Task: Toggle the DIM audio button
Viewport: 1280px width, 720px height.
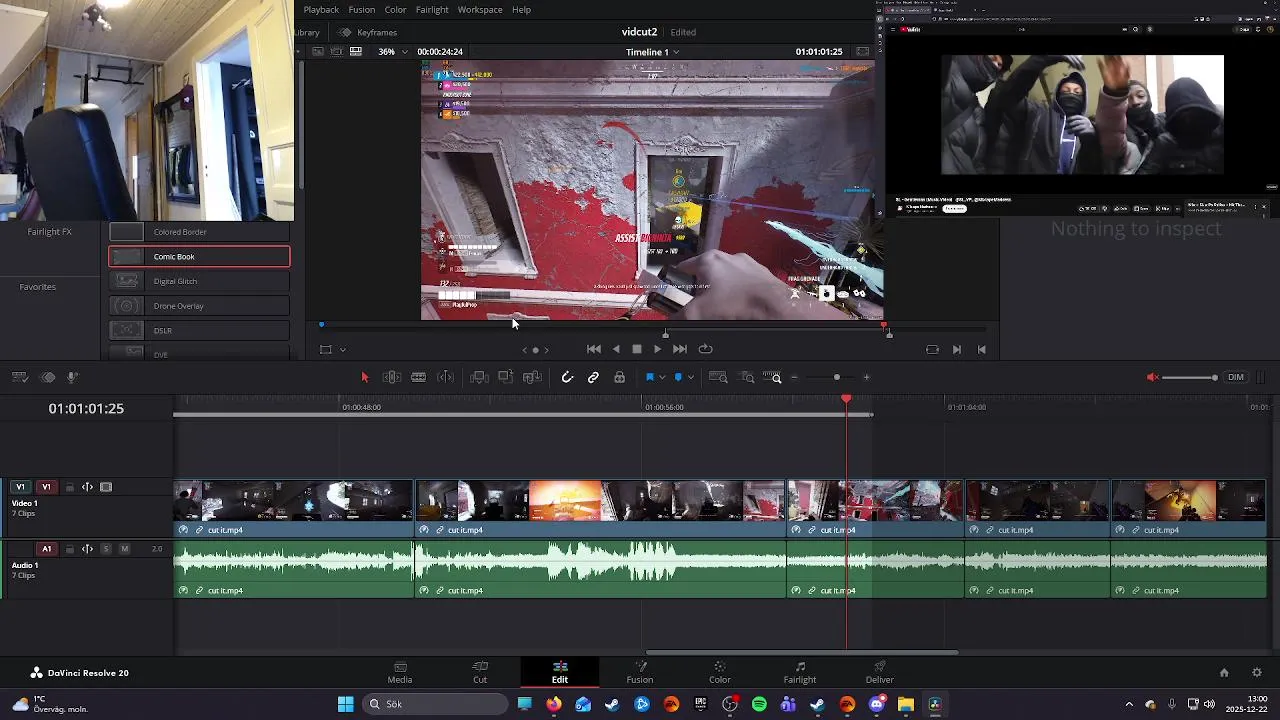Action: [1236, 377]
